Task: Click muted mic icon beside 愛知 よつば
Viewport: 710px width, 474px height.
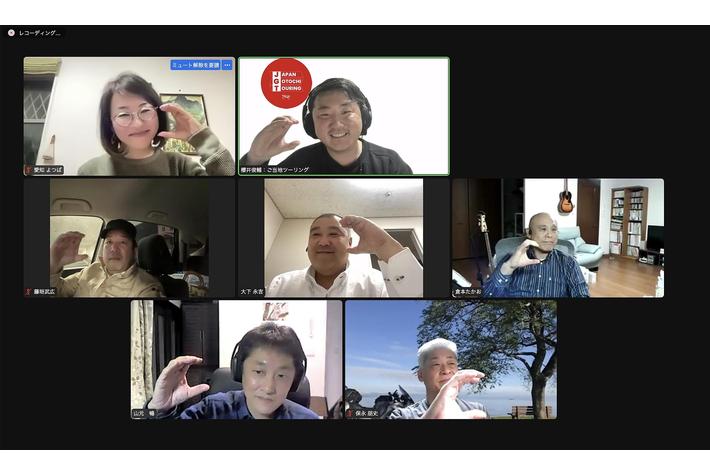Action: 29,170
